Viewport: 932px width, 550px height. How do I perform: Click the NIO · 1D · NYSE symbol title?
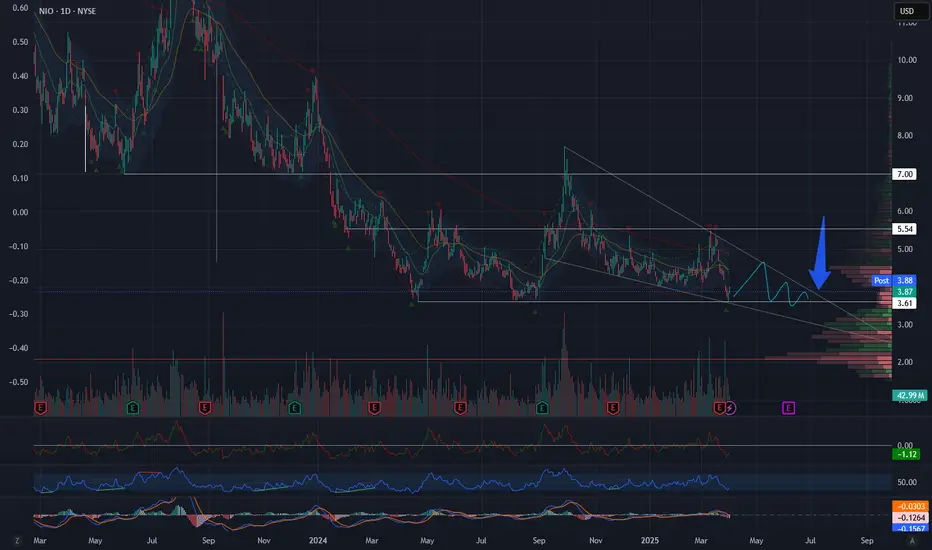click(x=67, y=11)
